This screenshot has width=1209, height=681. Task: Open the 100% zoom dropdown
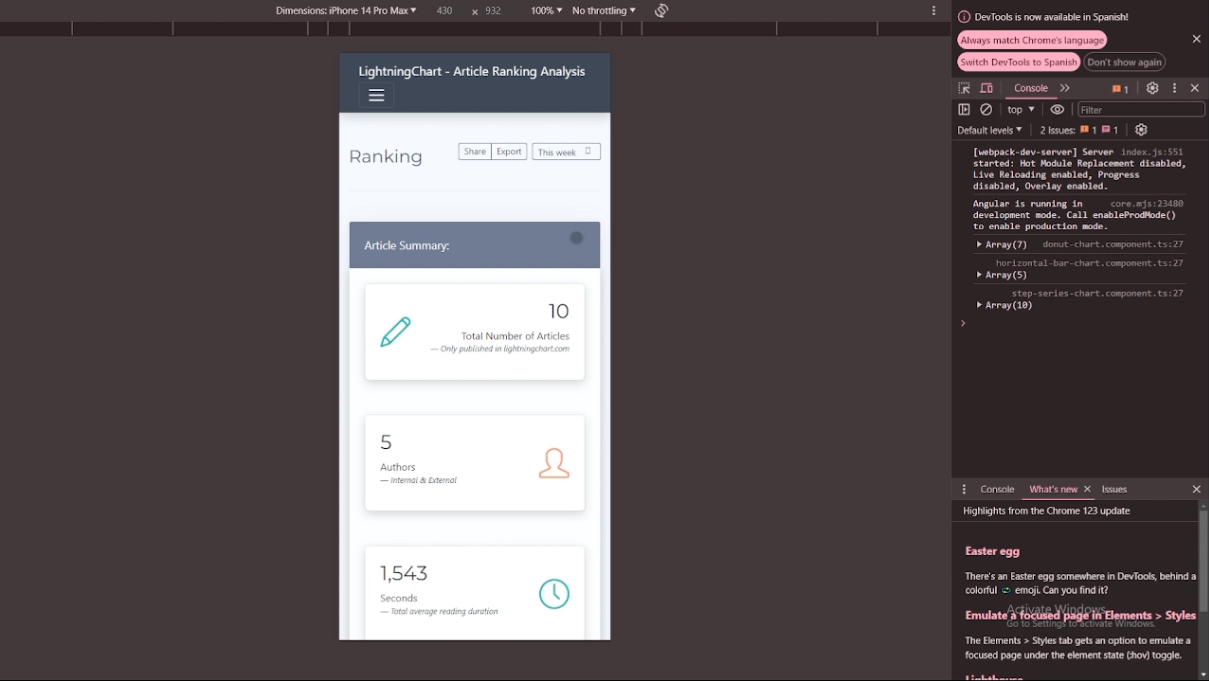pyautogui.click(x=546, y=11)
